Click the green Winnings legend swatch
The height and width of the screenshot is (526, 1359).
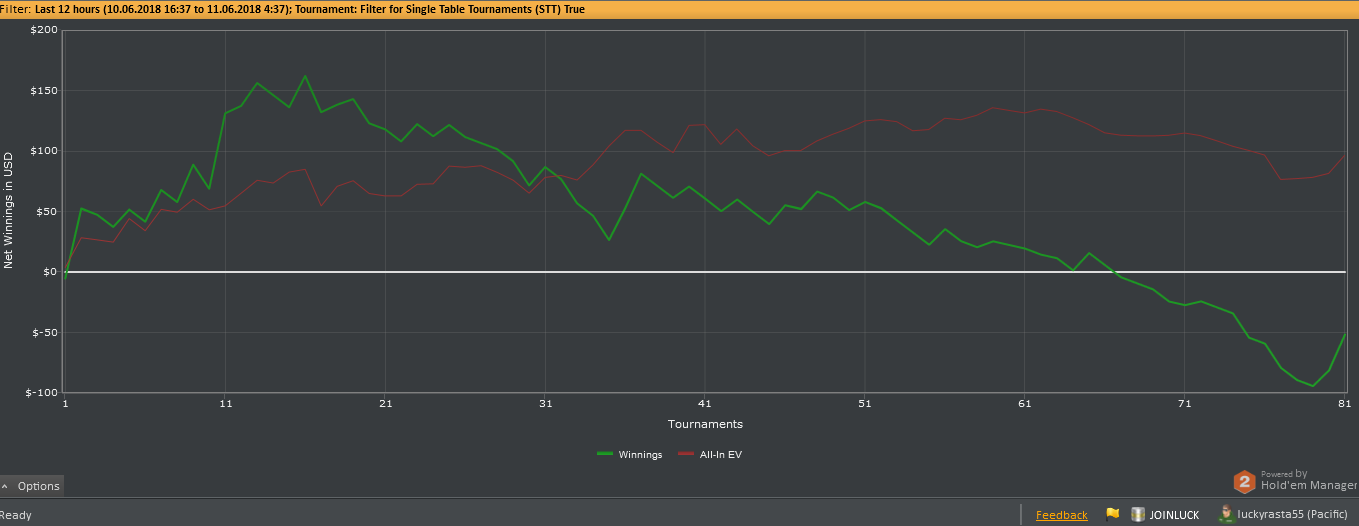[x=604, y=454]
